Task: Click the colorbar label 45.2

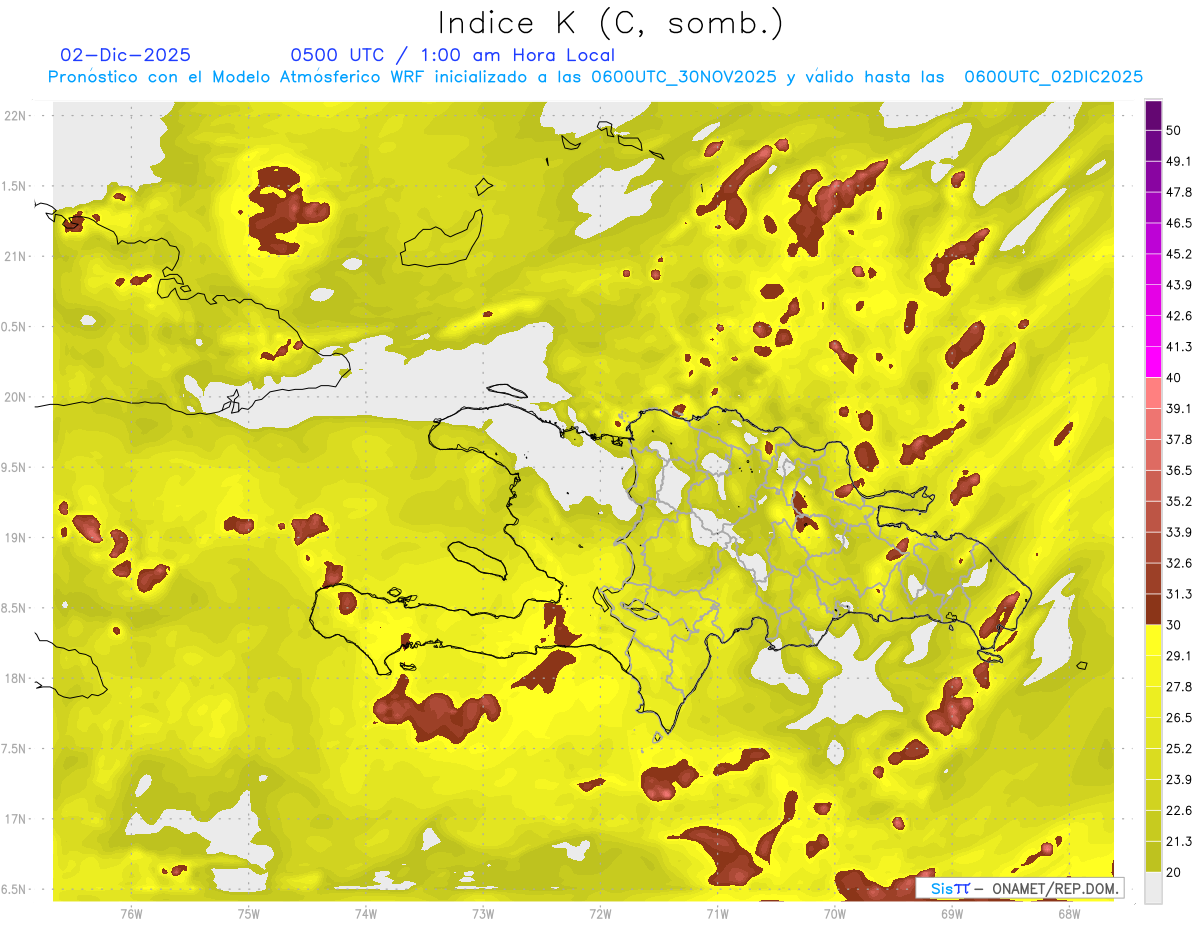Action: [x=1179, y=254]
